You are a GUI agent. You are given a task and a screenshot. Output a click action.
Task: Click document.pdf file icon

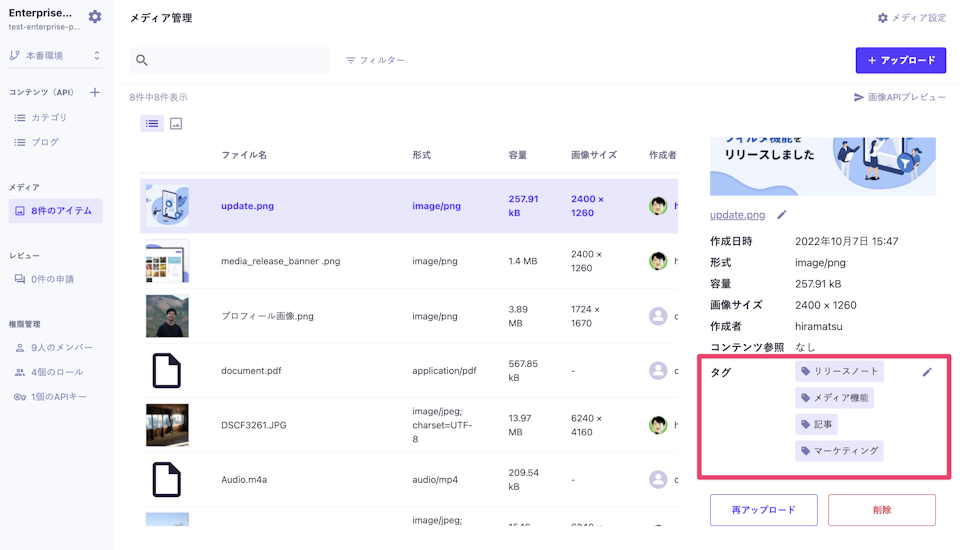tap(166, 370)
